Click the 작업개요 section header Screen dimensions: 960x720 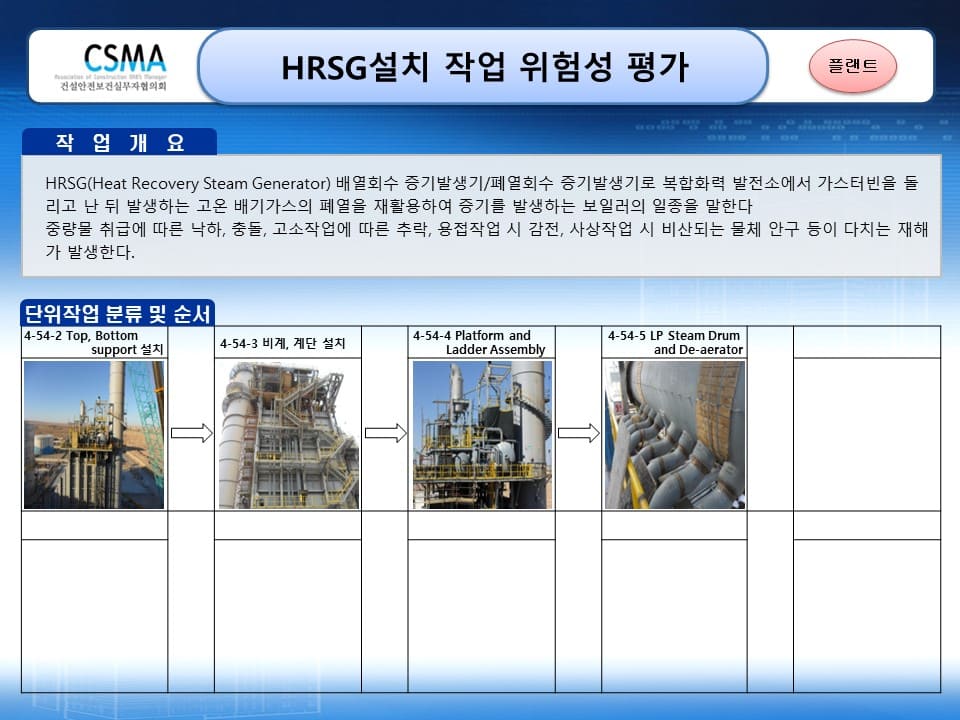point(119,142)
